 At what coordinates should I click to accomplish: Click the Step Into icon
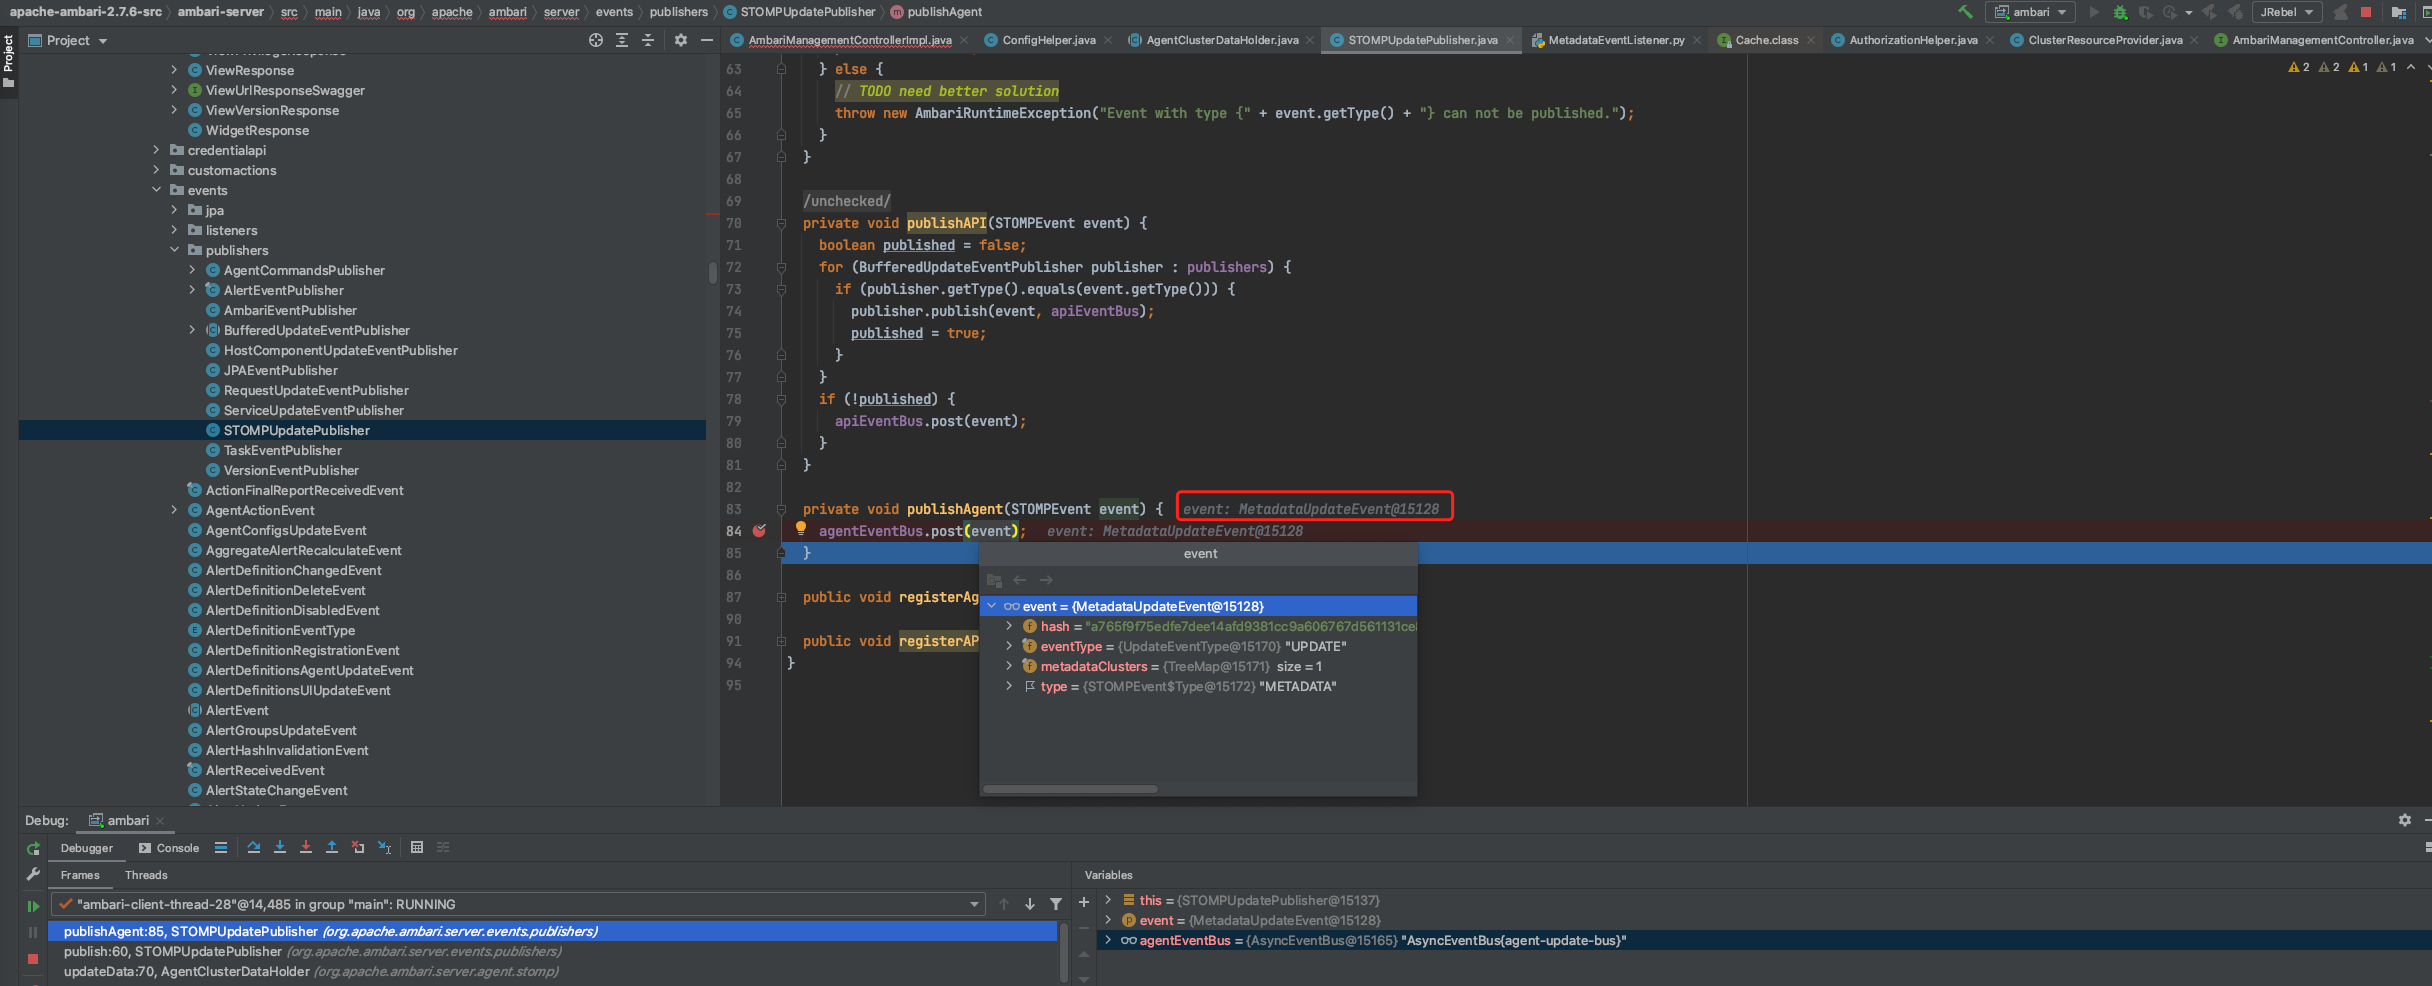(x=280, y=847)
